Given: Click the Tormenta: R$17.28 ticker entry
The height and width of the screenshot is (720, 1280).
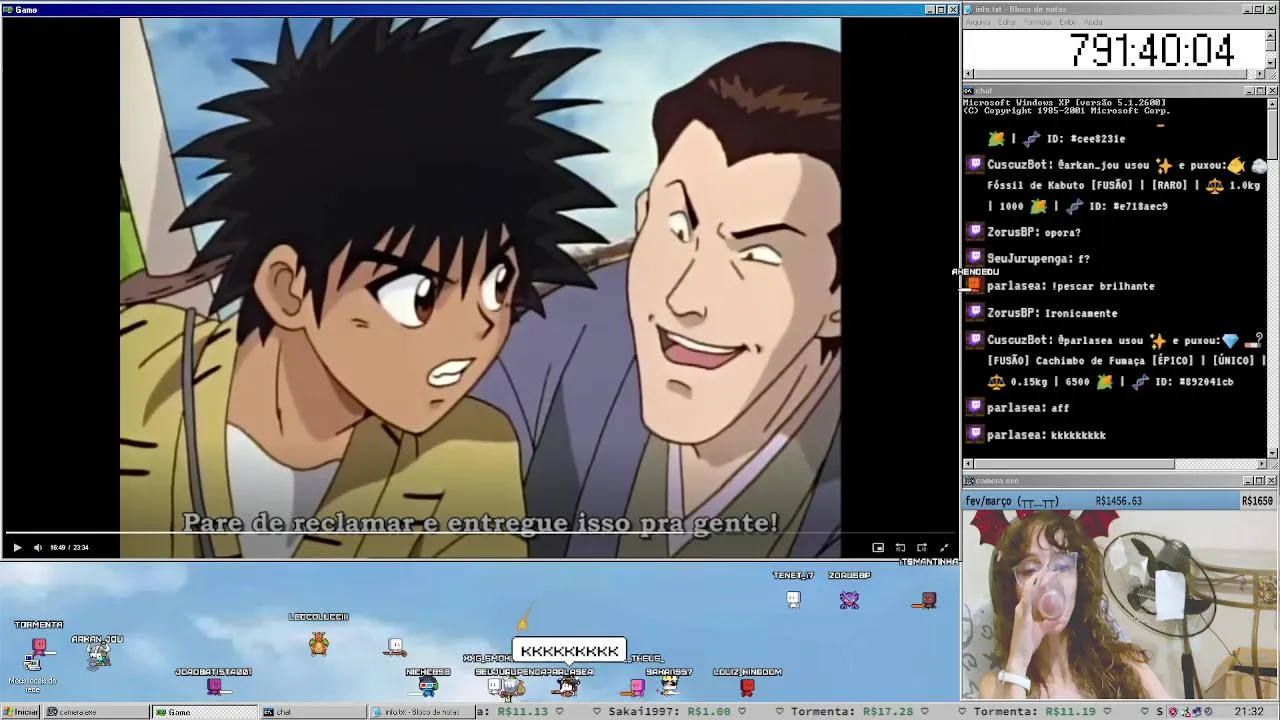Looking at the screenshot, I should [x=852, y=712].
